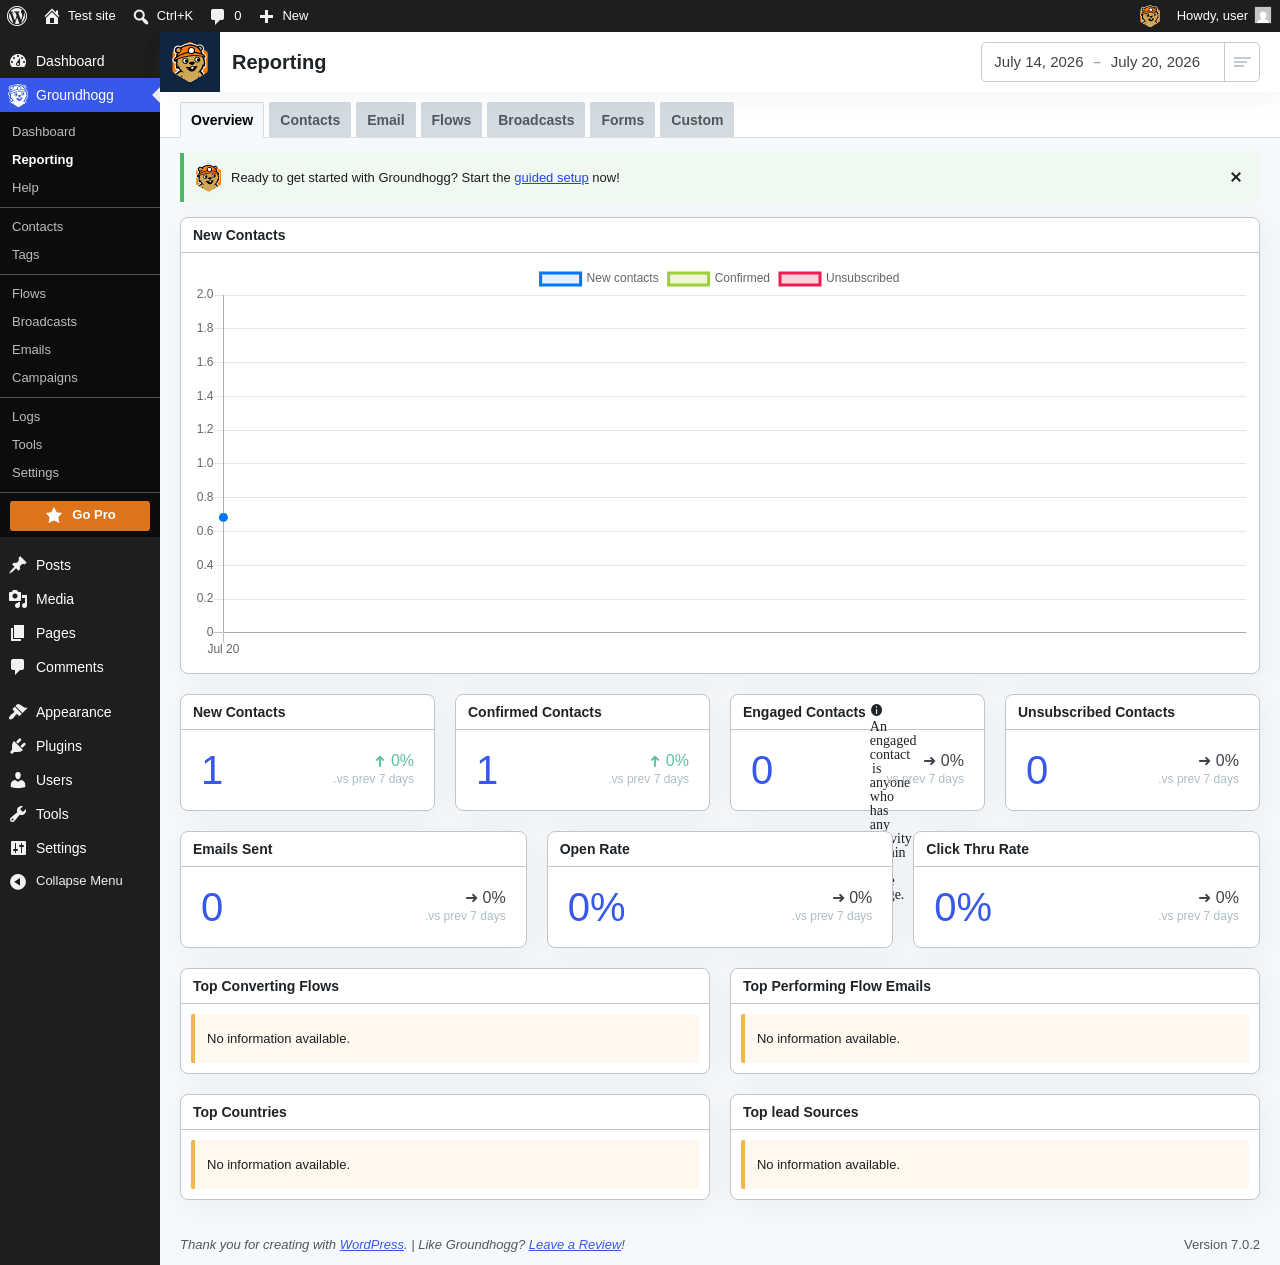The width and height of the screenshot is (1280, 1265).
Task: Open the WordPress logo menu
Action: (x=17, y=16)
